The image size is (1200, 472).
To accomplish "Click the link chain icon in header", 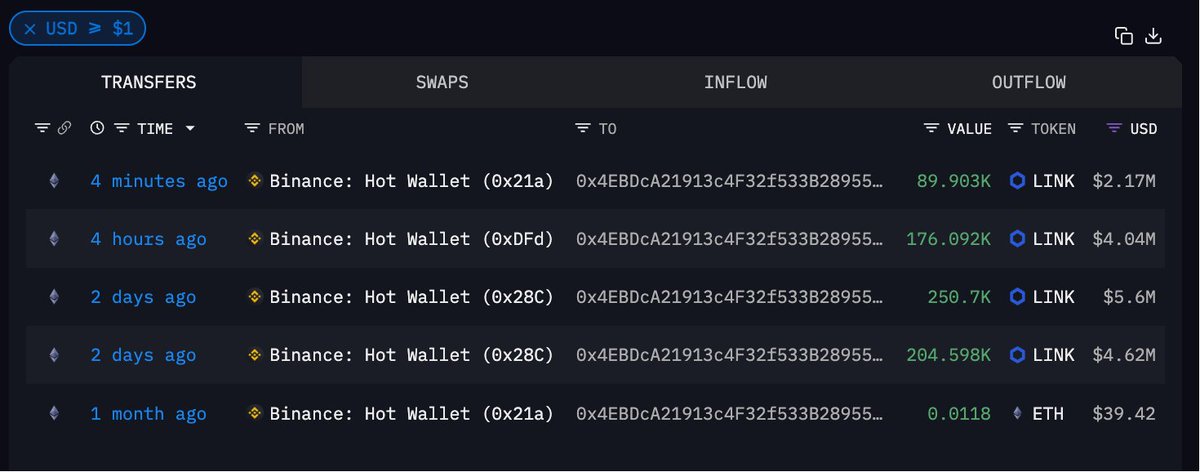I will [64, 128].
